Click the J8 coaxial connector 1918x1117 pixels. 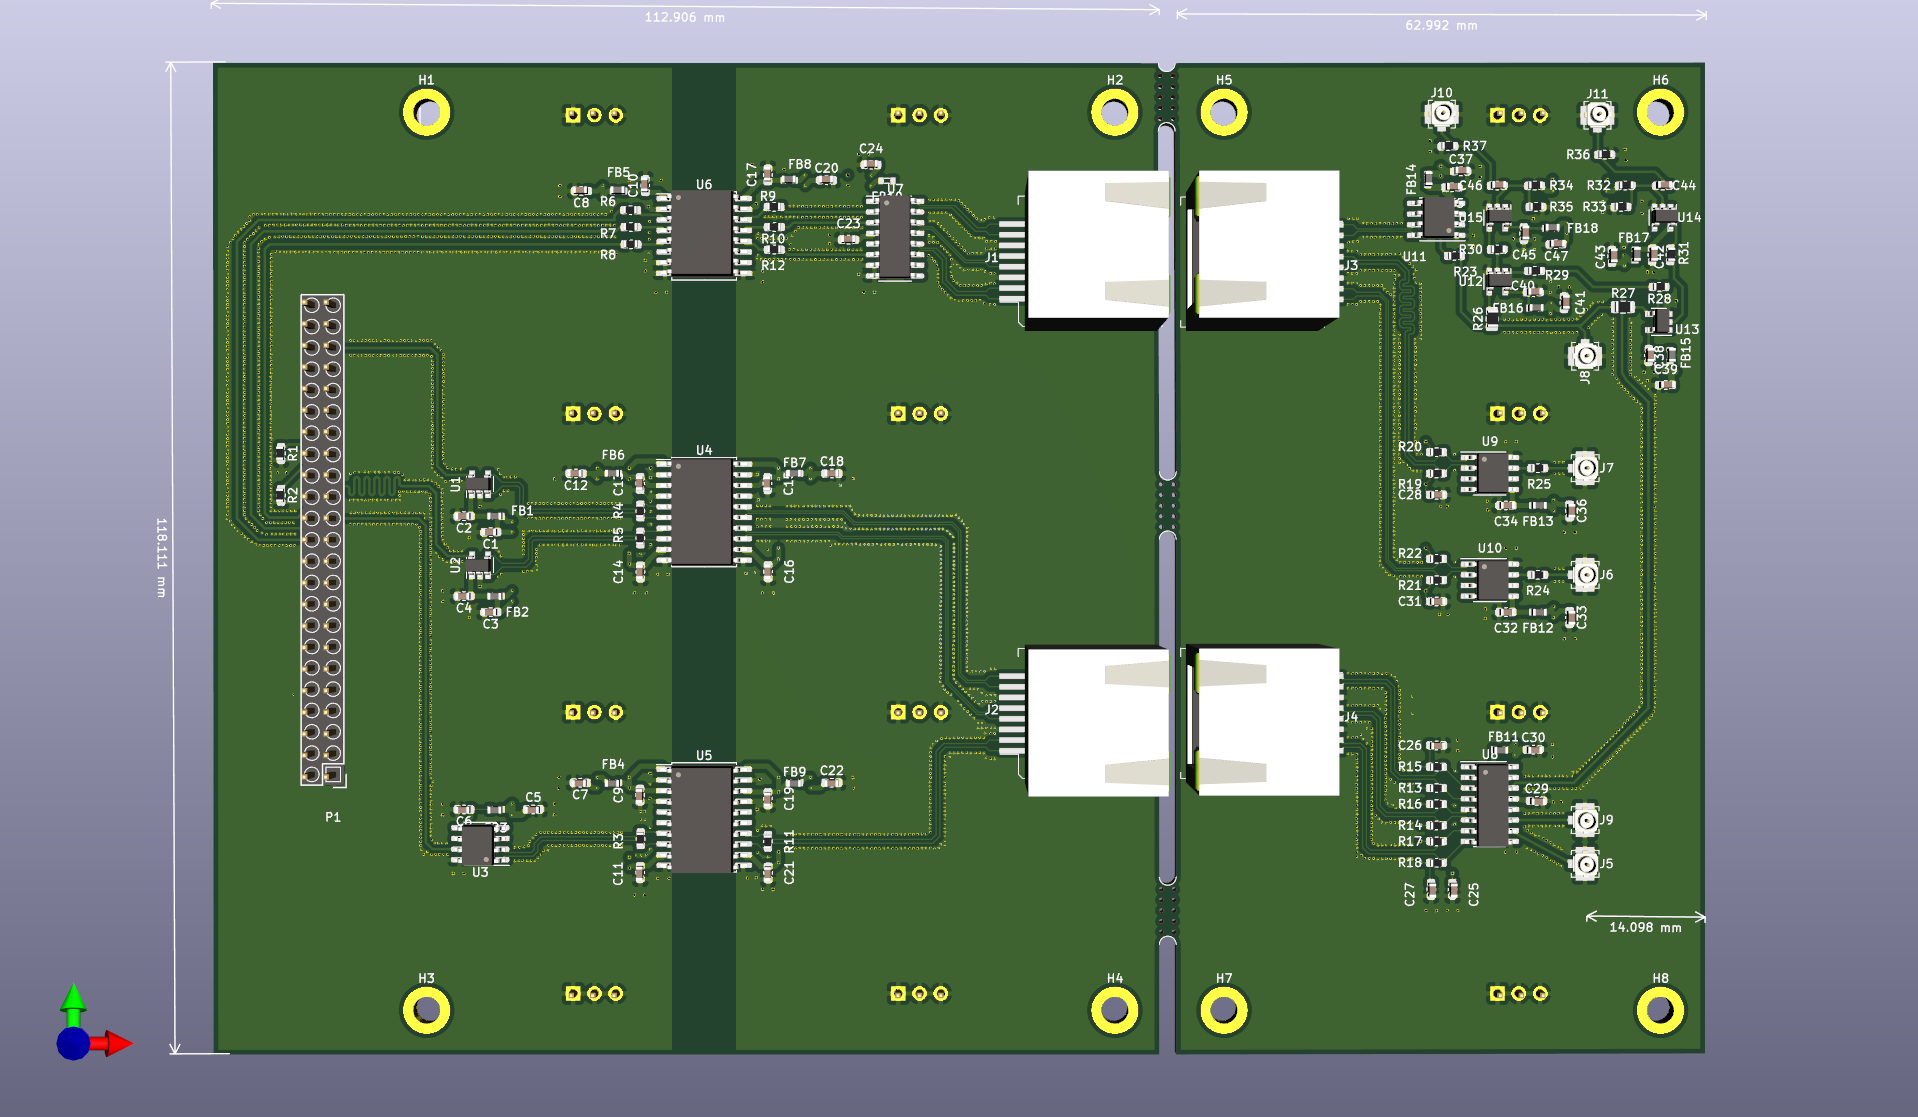[x=1585, y=355]
